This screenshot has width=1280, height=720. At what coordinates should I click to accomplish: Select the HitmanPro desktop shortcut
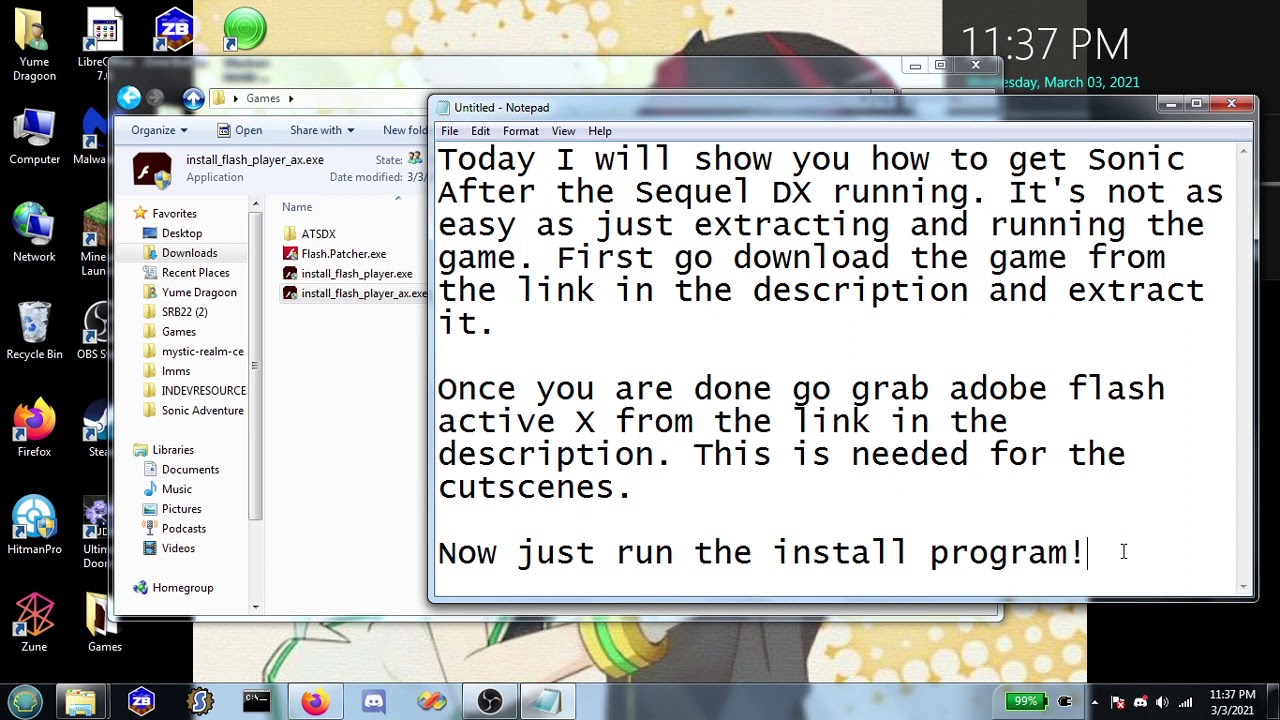pyautogui.click(x=34, y=525)
